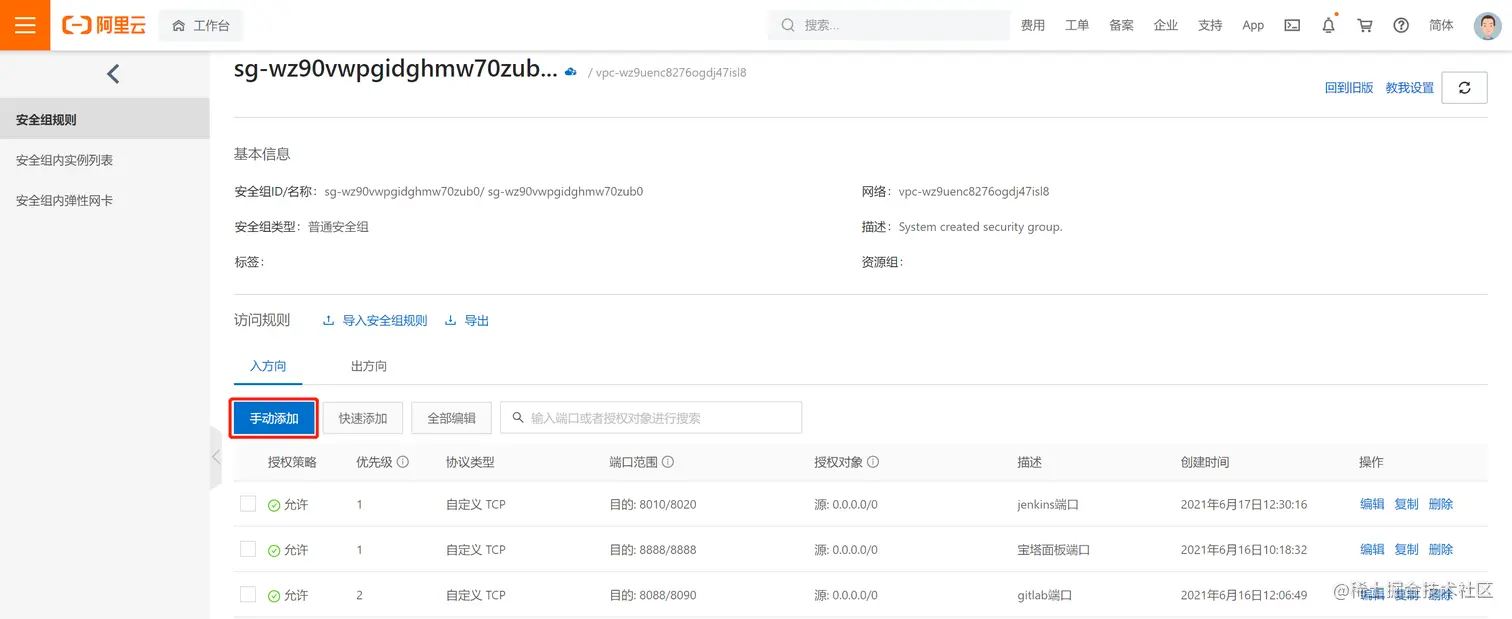This screenshot has width=1512, height=619.
Task: Open the help question mark icon
Action: (1401, 25)
